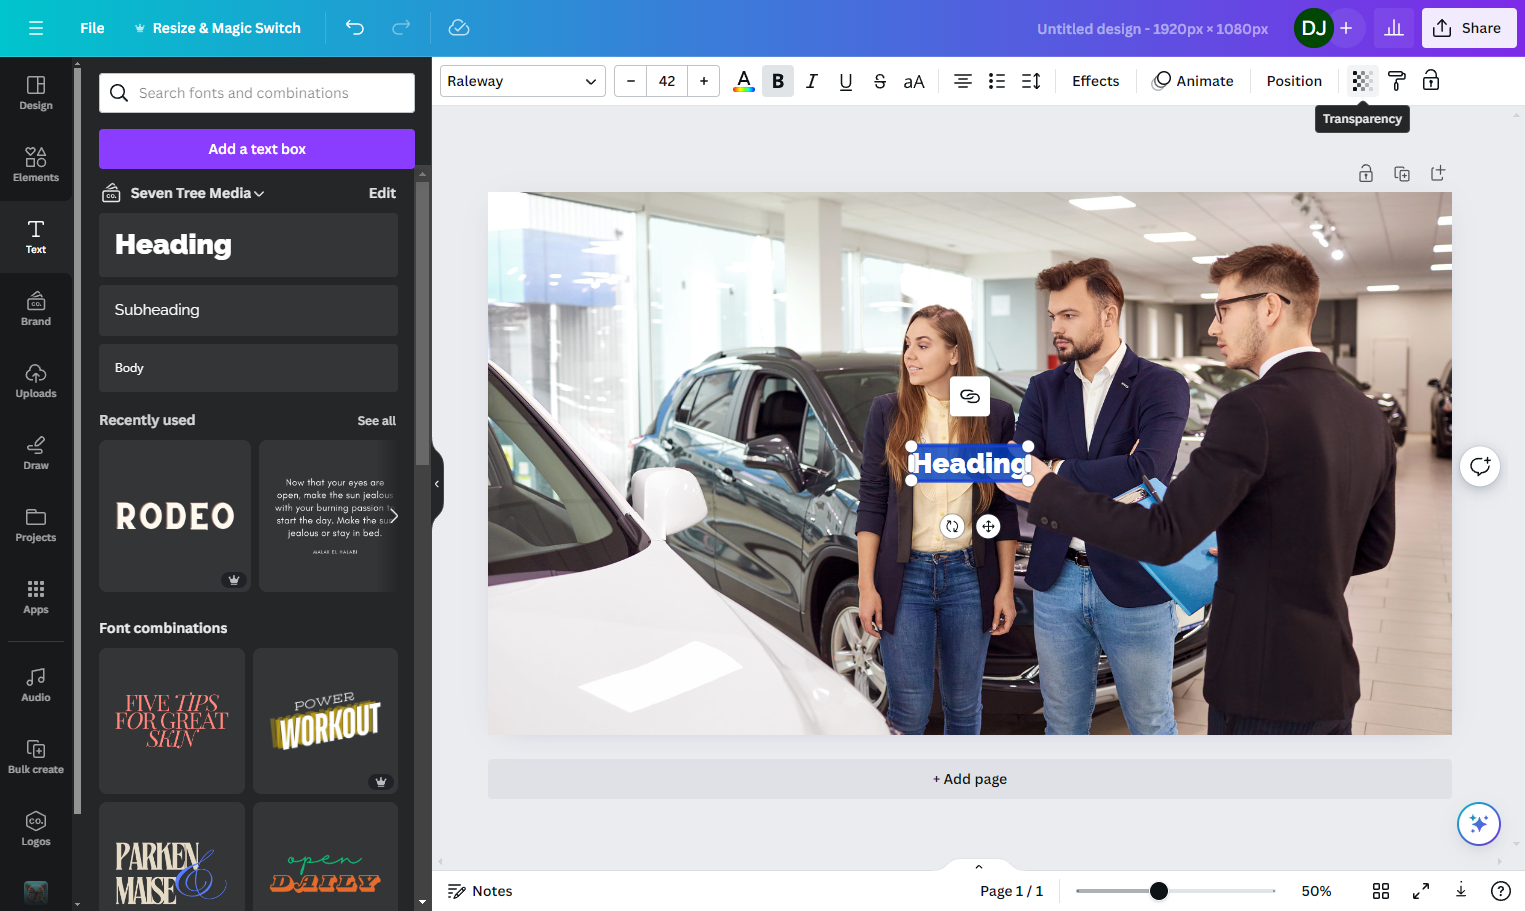Viewport: 1525px width, 911px height.
Task: Click Add a text box button
Action: click(x=257, y=149)
